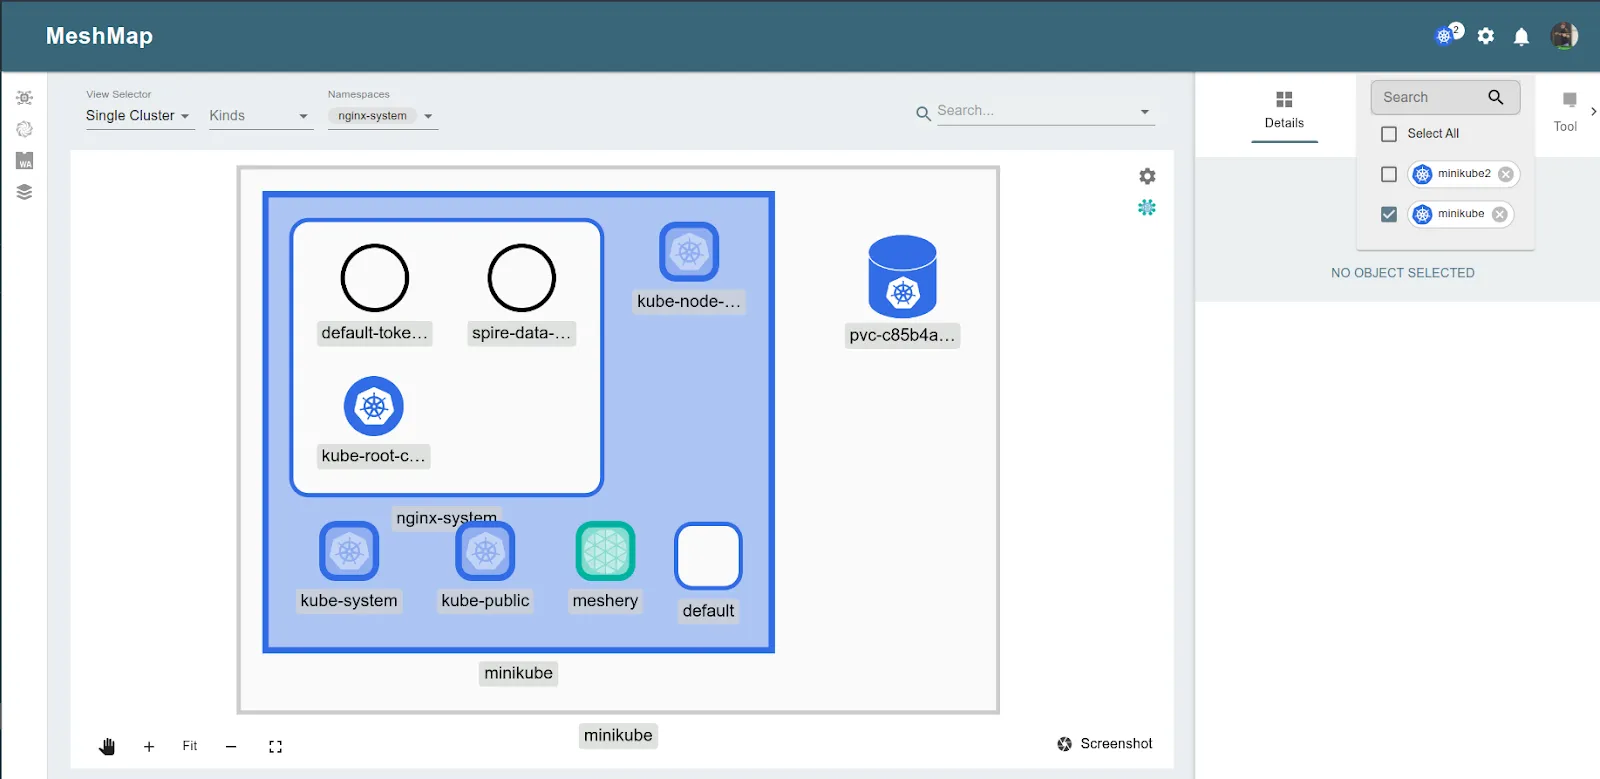Select the default namespace node
The height and width of the screenshot is (779, 1600).
708,556
